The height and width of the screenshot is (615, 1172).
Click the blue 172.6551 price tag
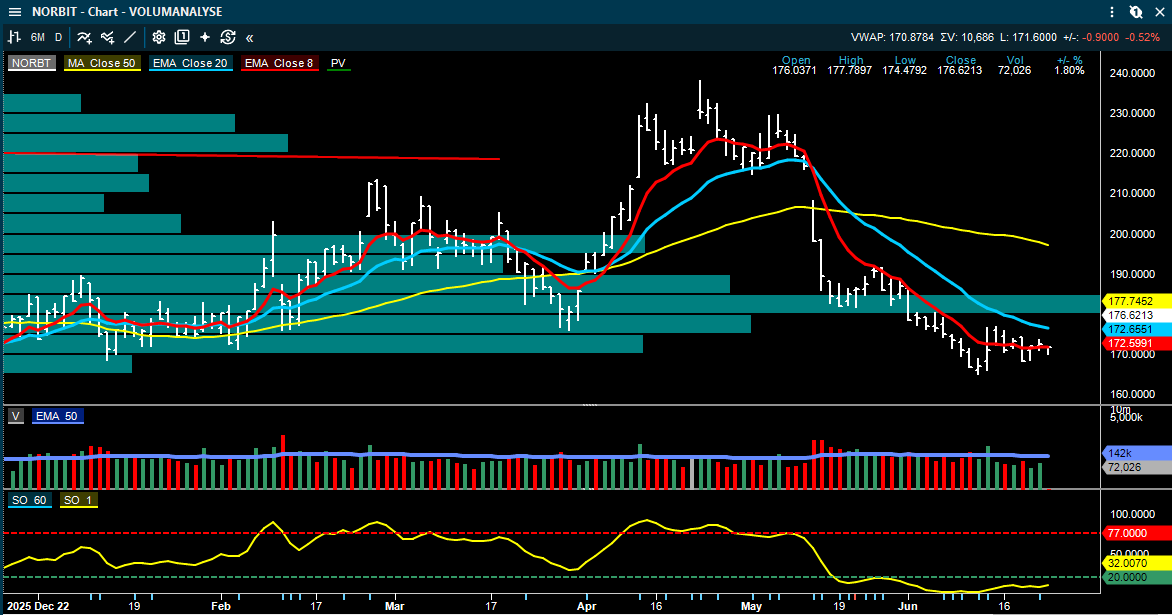click(1135, 330)
